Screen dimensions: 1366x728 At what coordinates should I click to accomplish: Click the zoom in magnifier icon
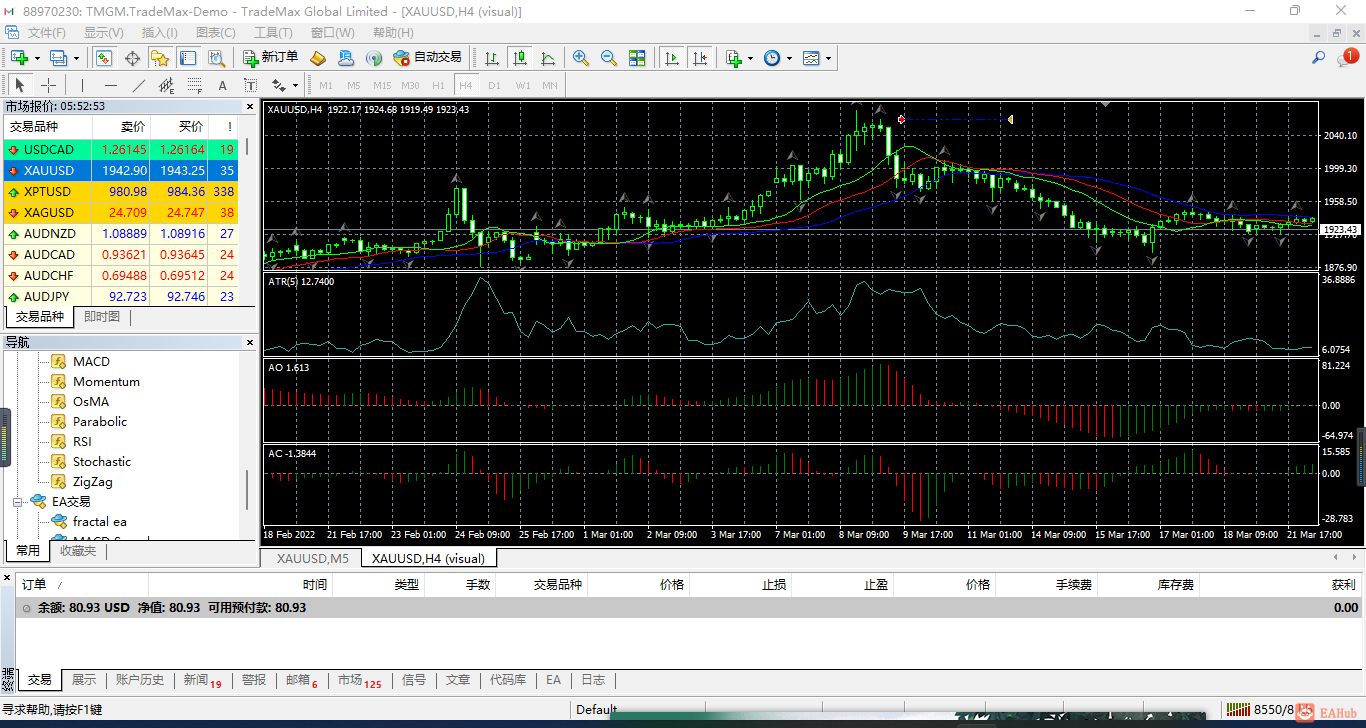tap(580, 58)
